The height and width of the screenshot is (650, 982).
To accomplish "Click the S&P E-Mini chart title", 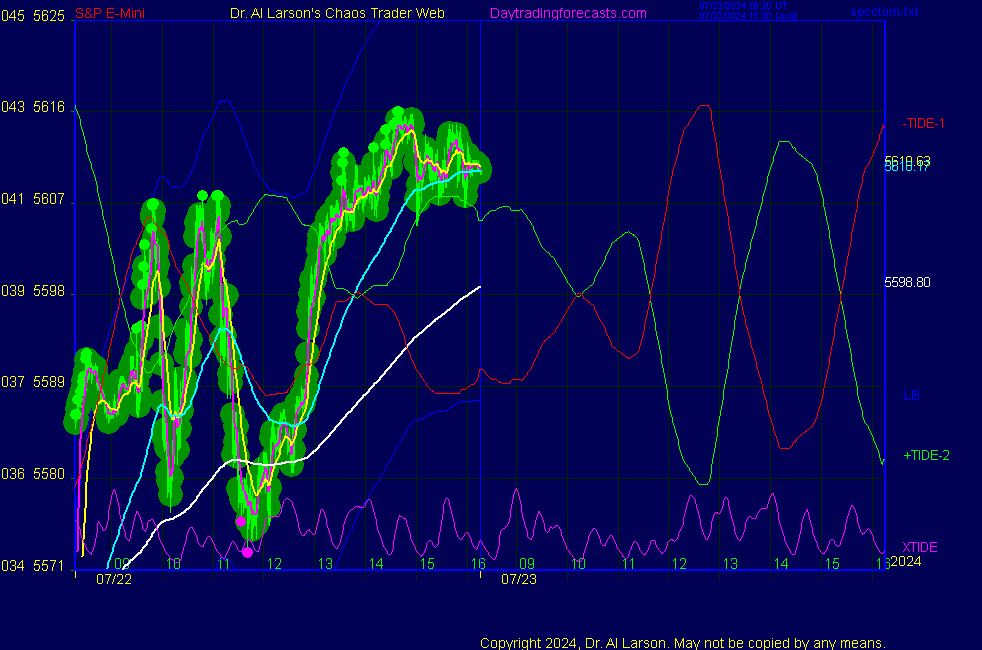I will pyautogui.click(x=110, y=13).
